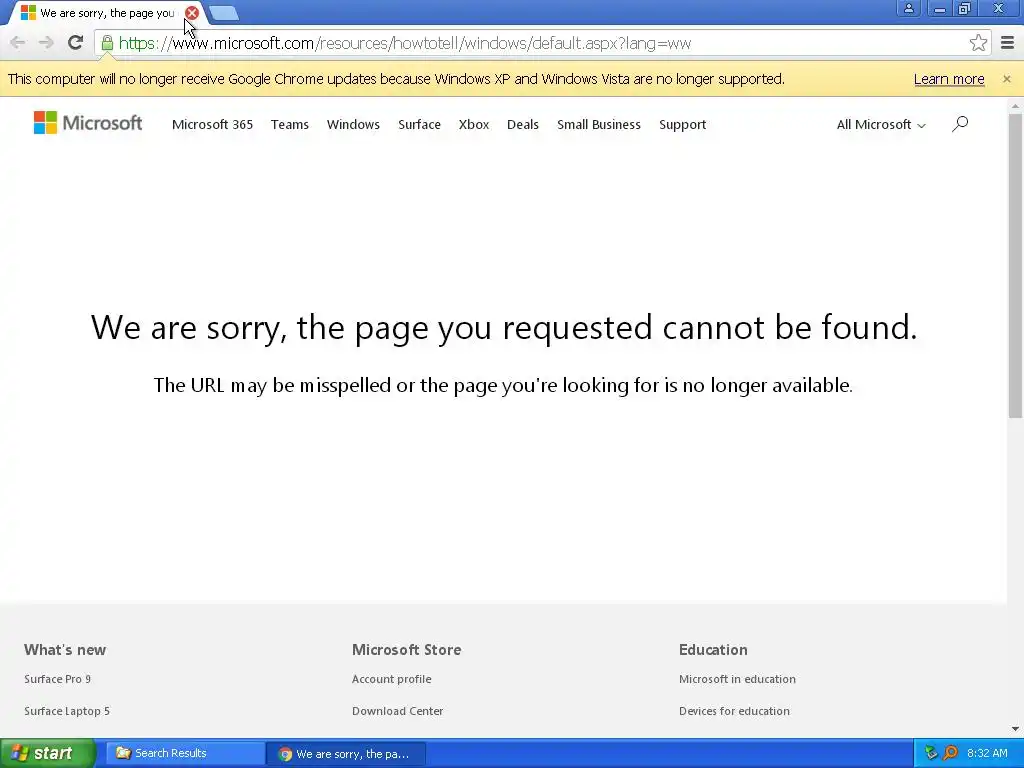The image size is (1024, 768).
Task: Open the Learn more link in infobar
Action: (x=949, y=79)
